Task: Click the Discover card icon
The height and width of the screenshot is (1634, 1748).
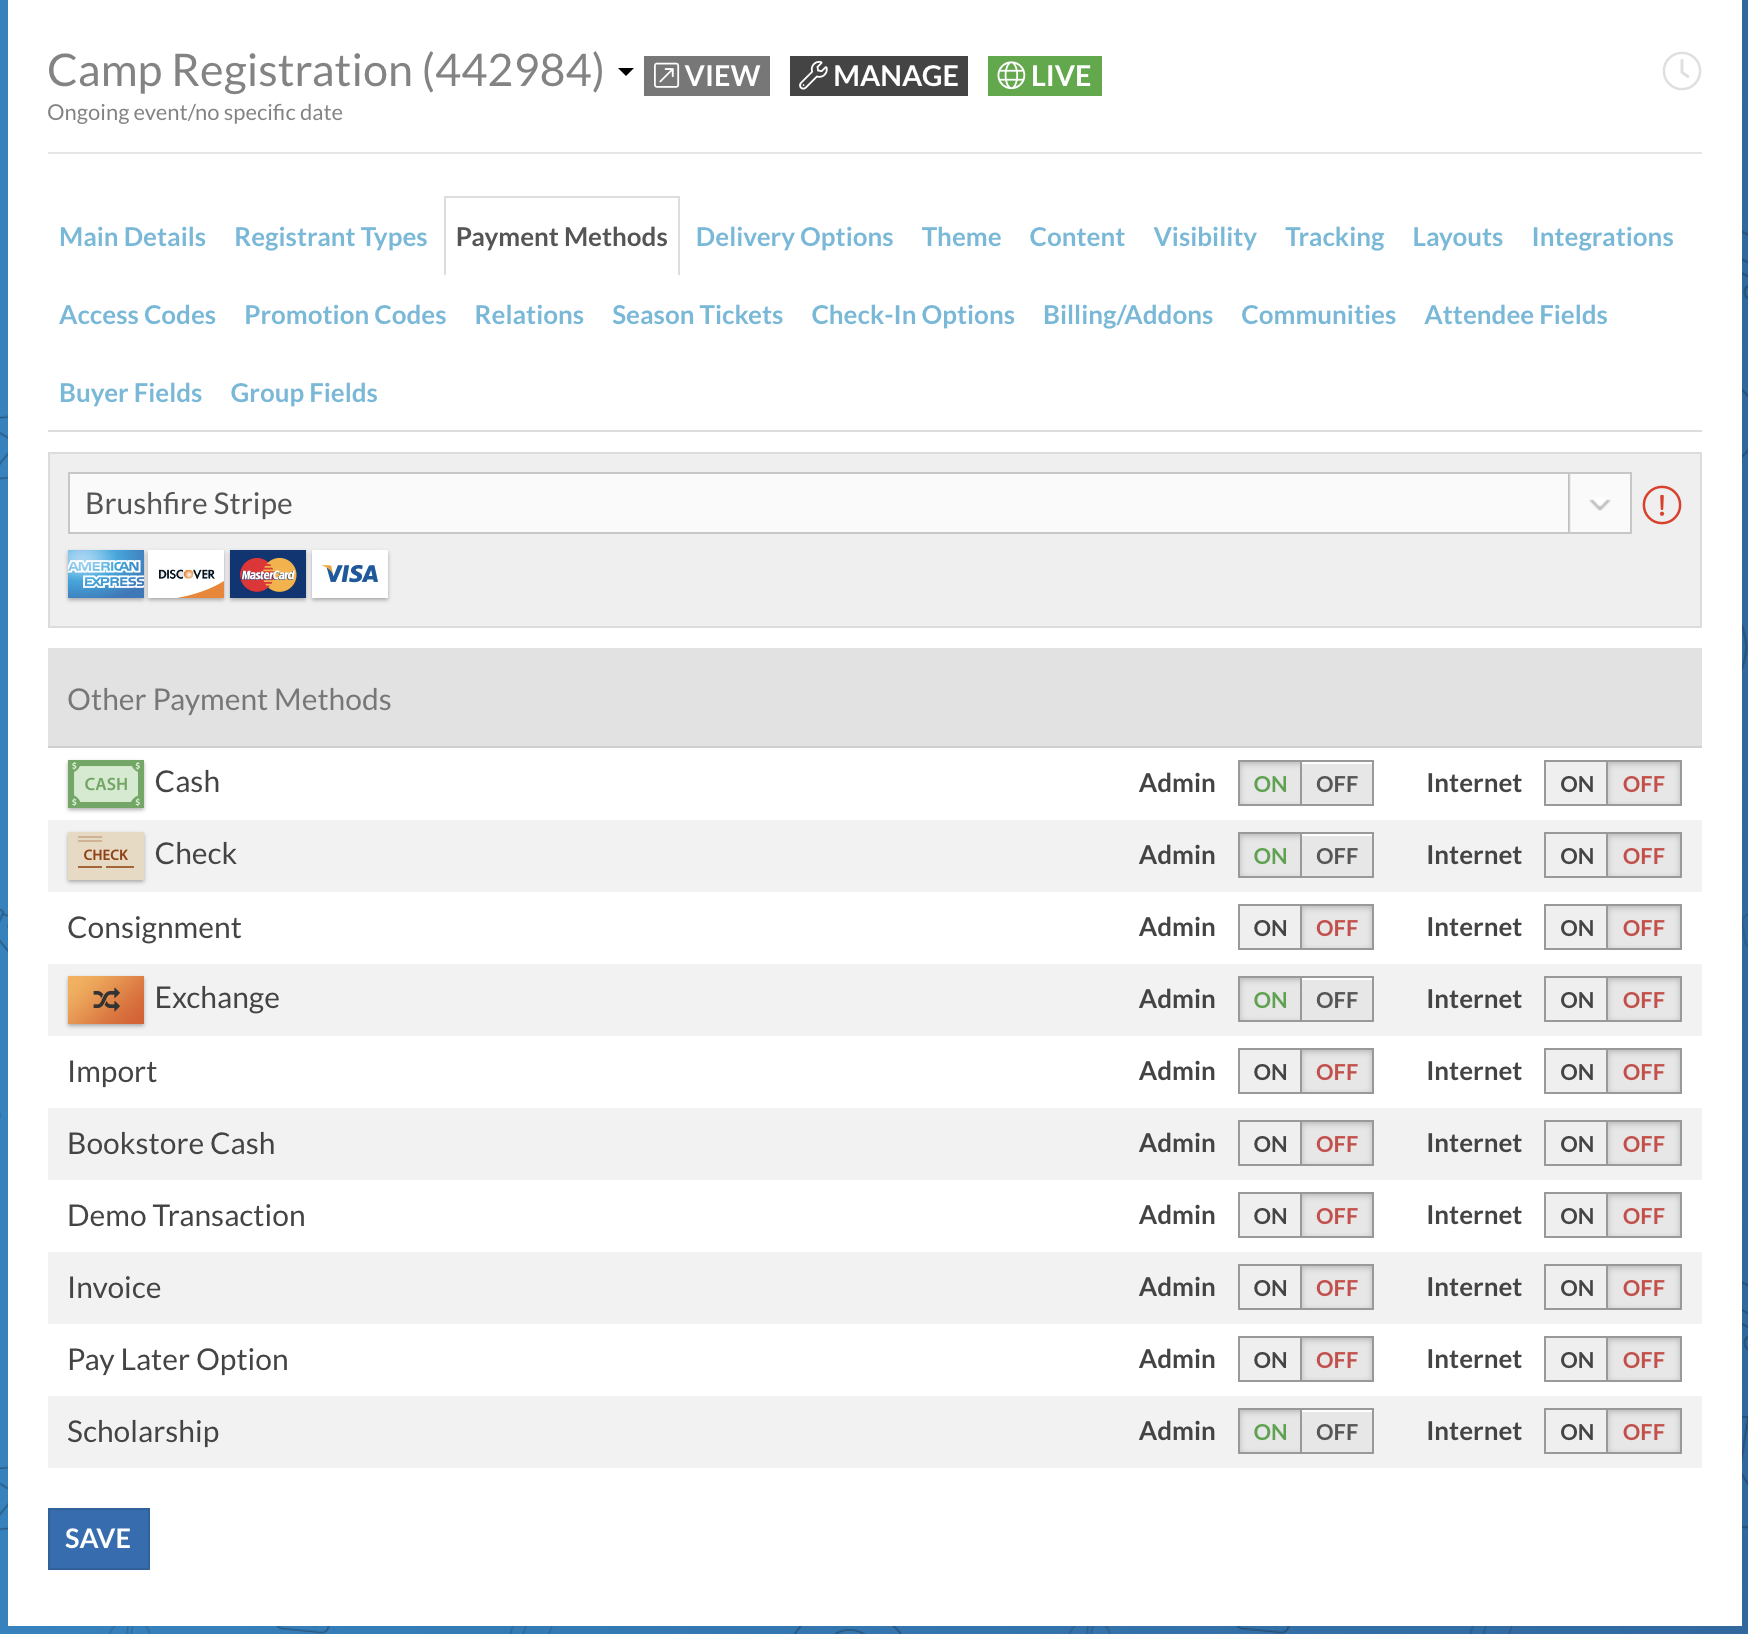Action: [x=186, y=574]
